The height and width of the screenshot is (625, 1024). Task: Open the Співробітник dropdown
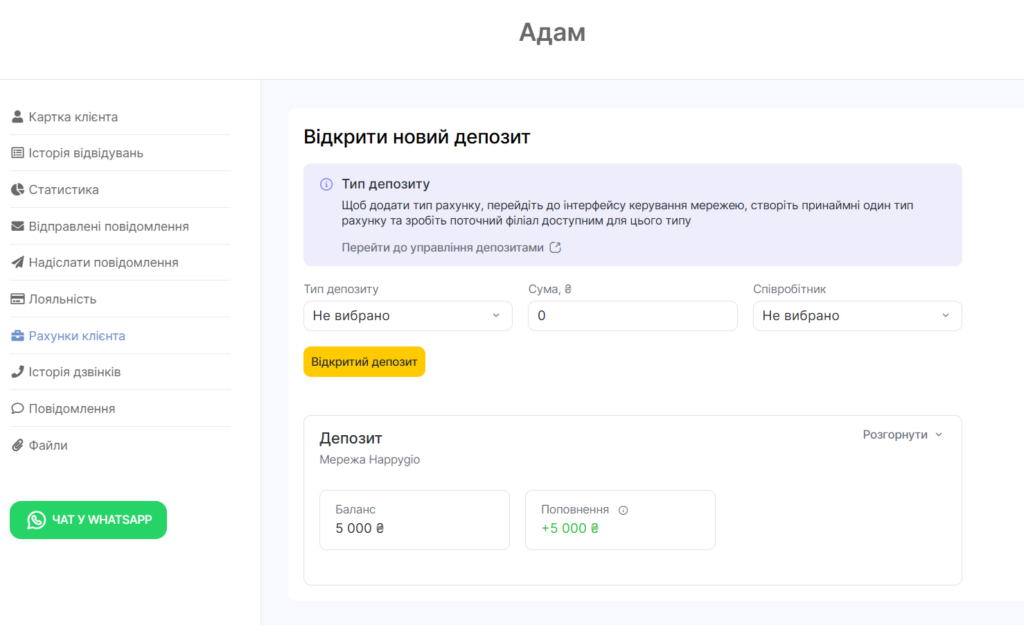point(856,316)
